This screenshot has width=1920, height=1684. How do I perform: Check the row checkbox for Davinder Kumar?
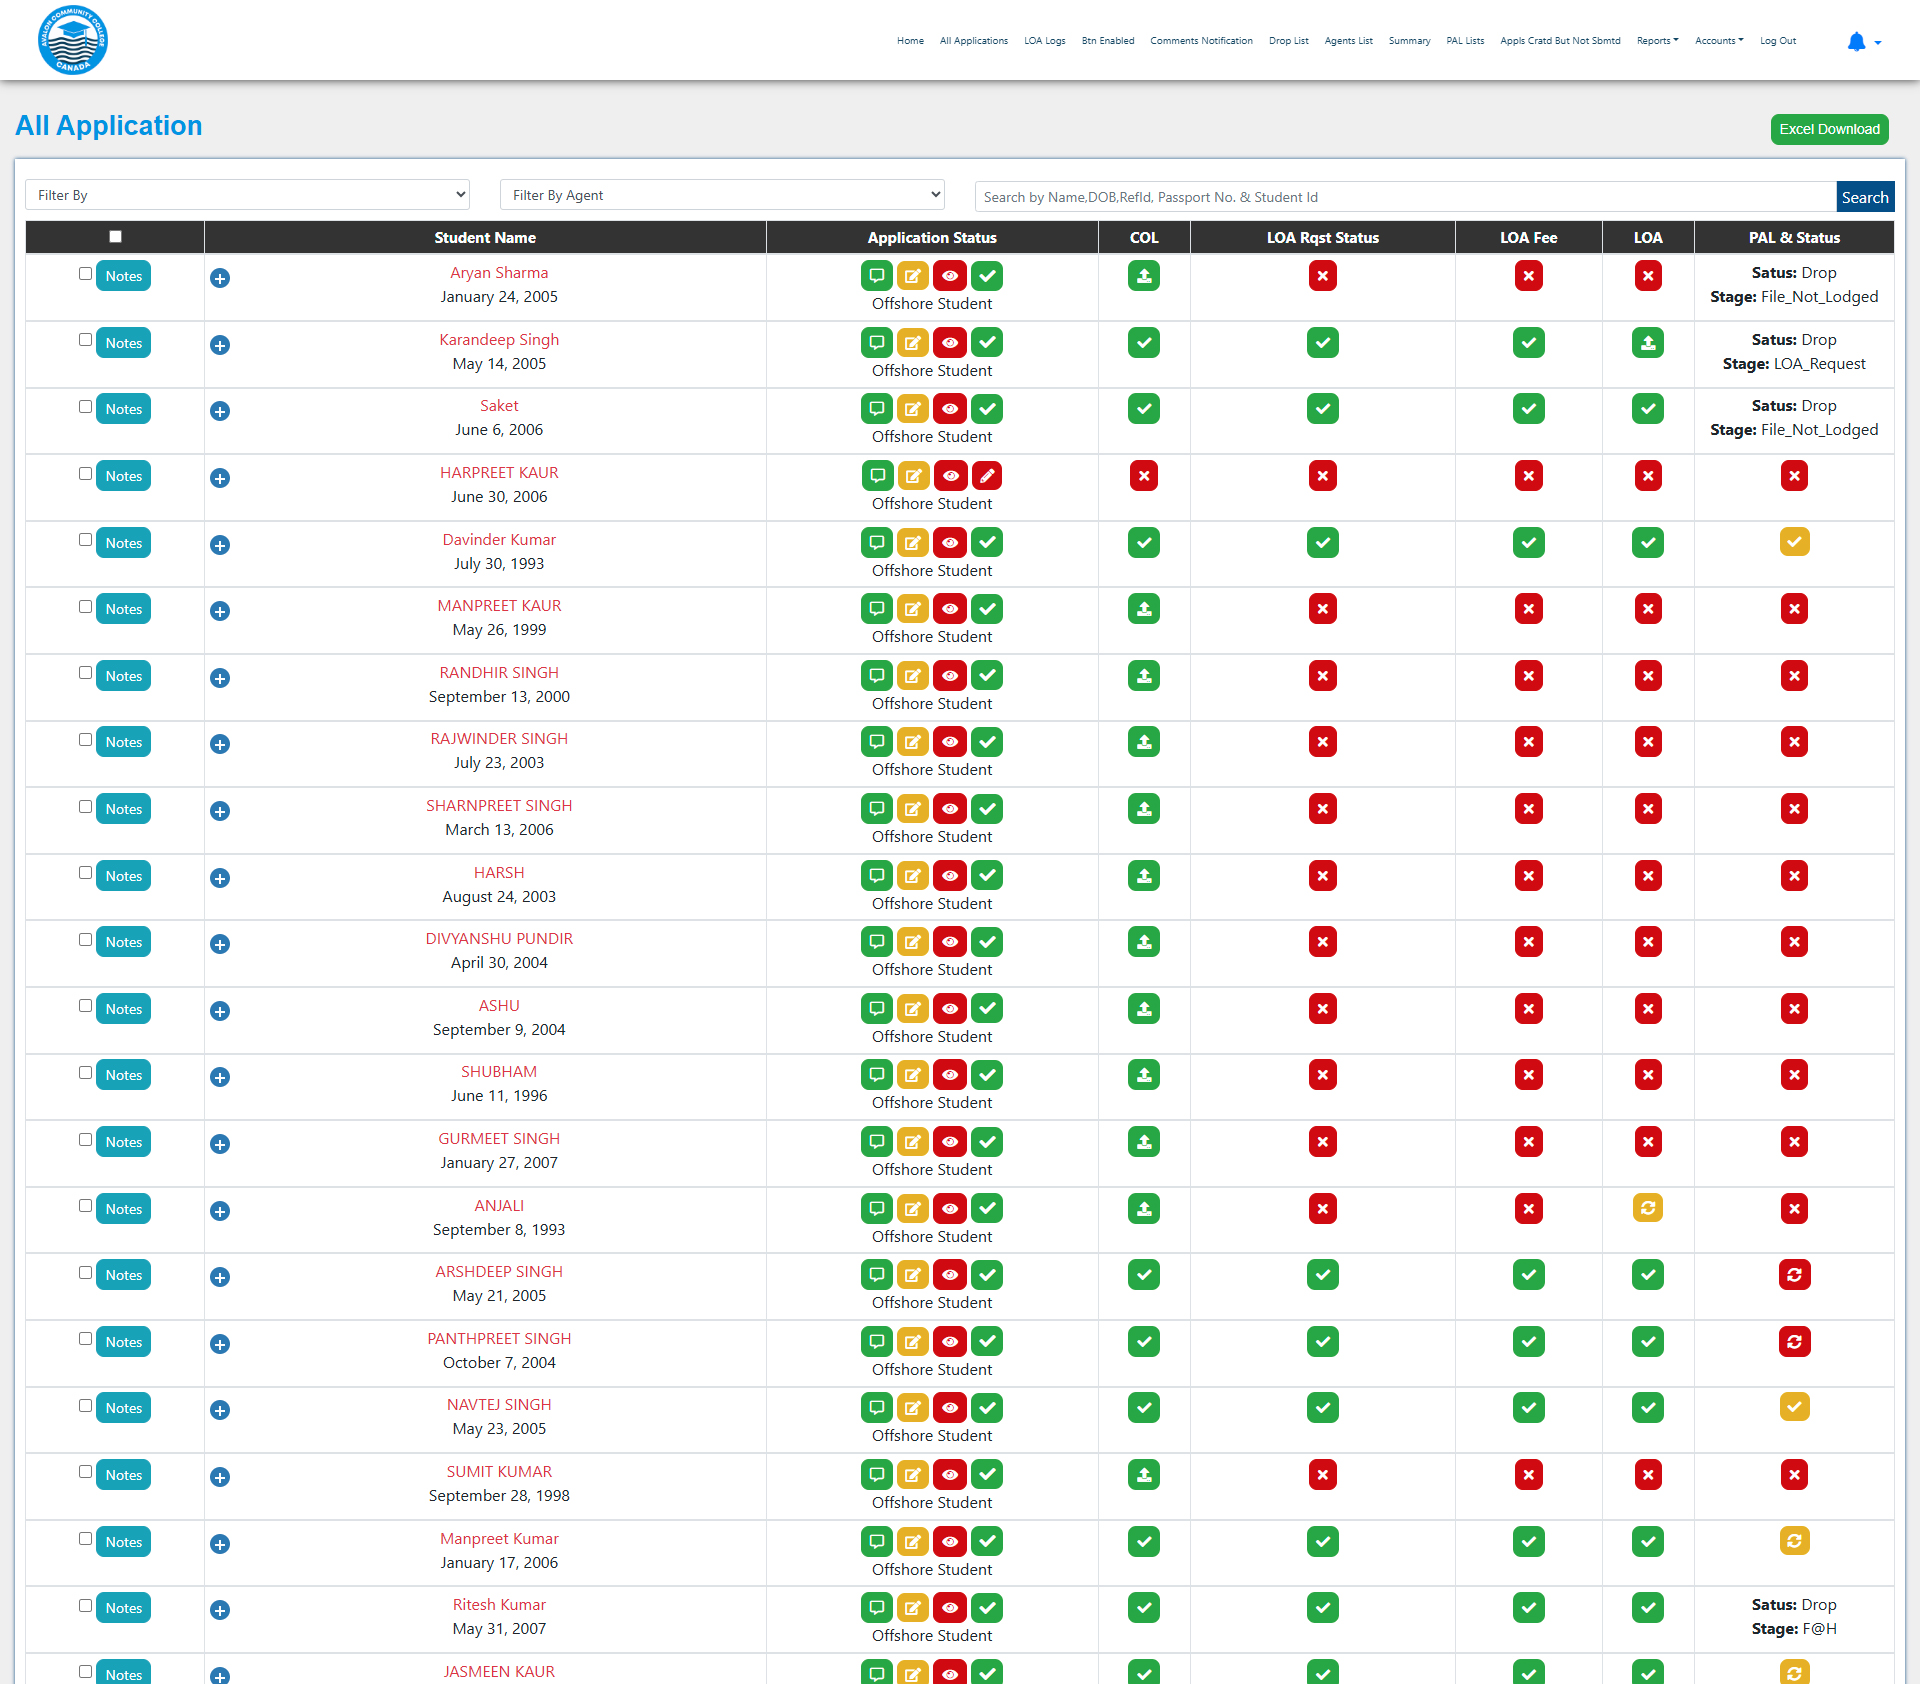pyautogui.click(x=85, y=540)
